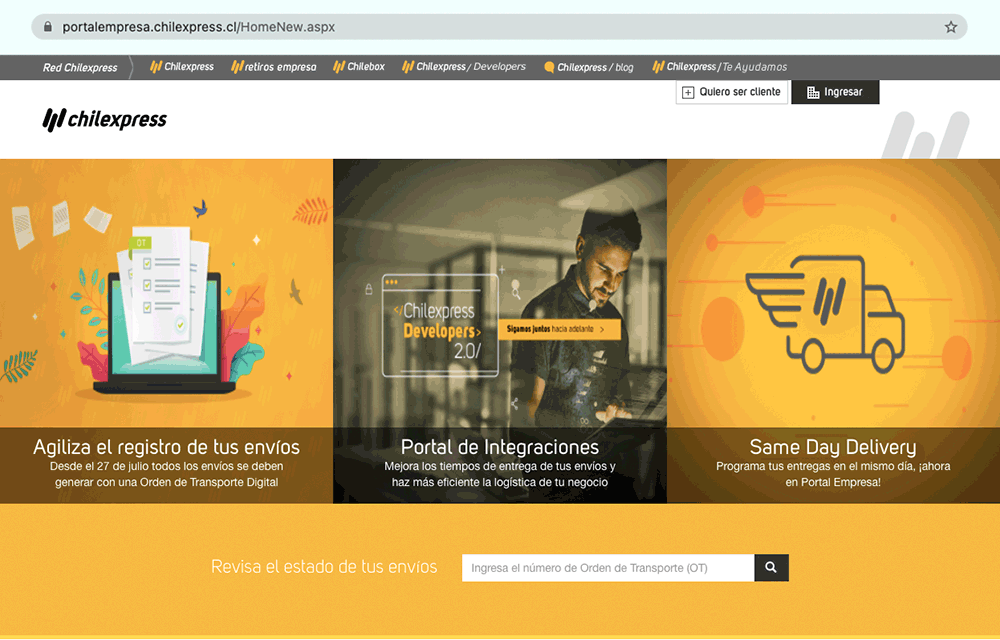Click the Ingresar login button
1000x640 pixels.
point(835,92)
